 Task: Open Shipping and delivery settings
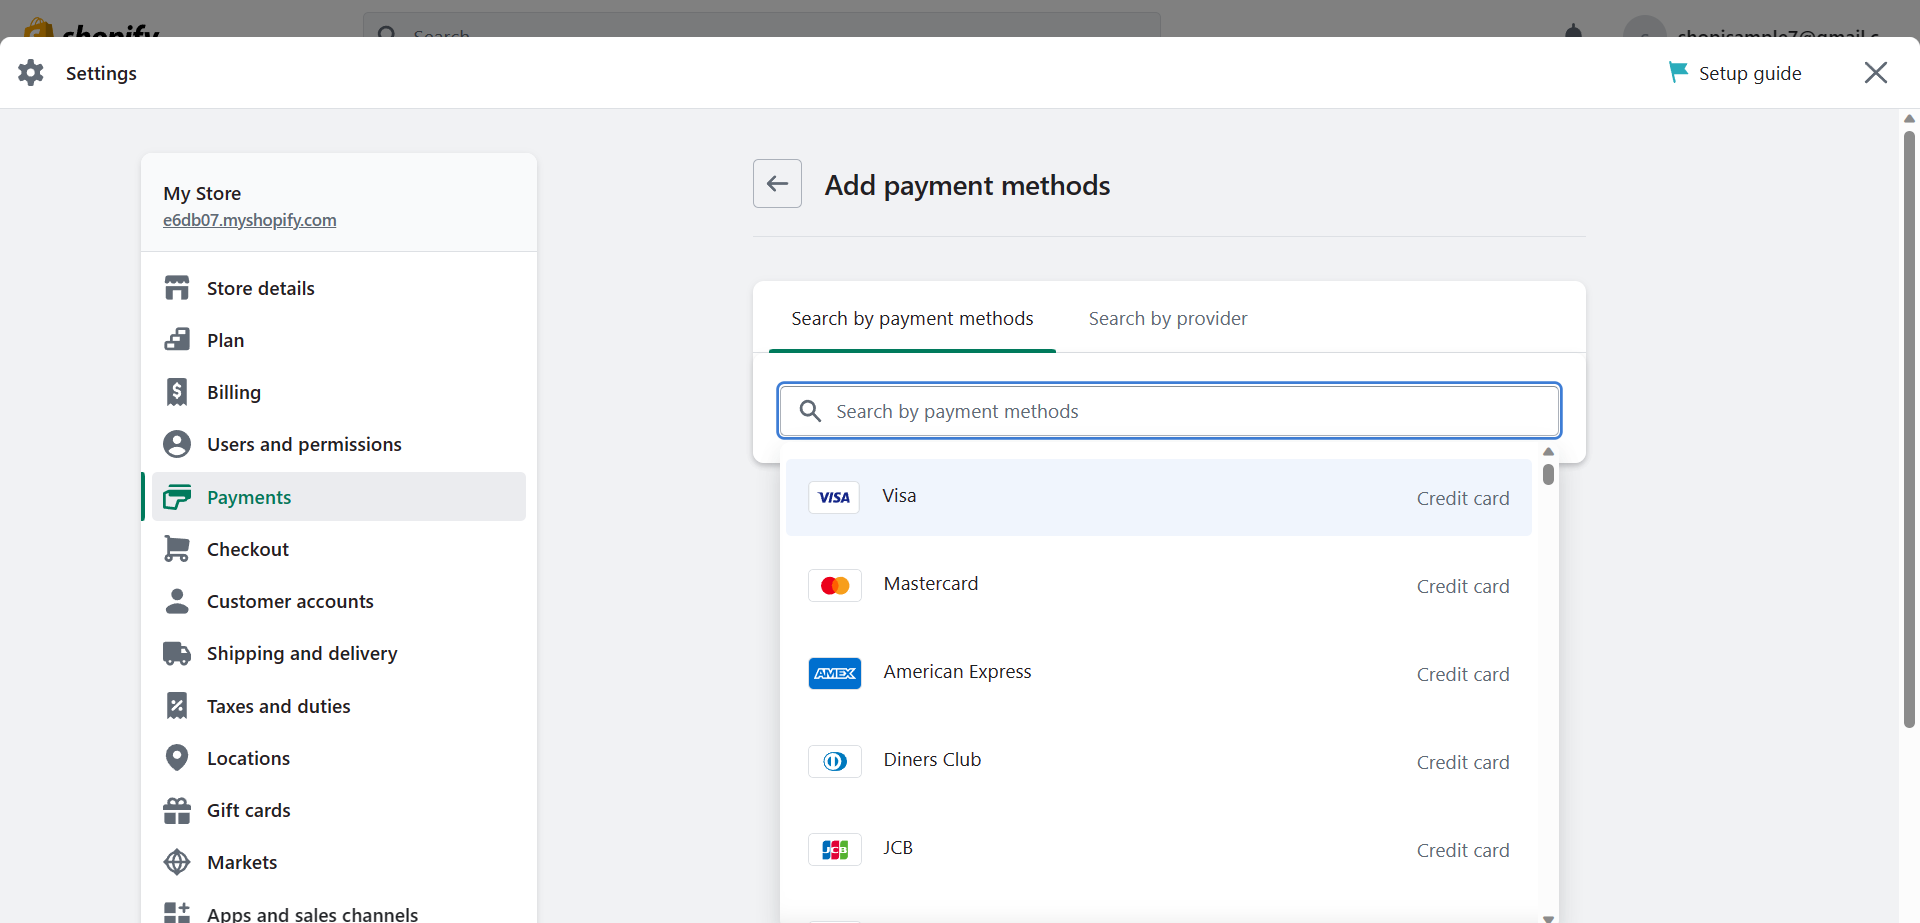tap(339, 653)
